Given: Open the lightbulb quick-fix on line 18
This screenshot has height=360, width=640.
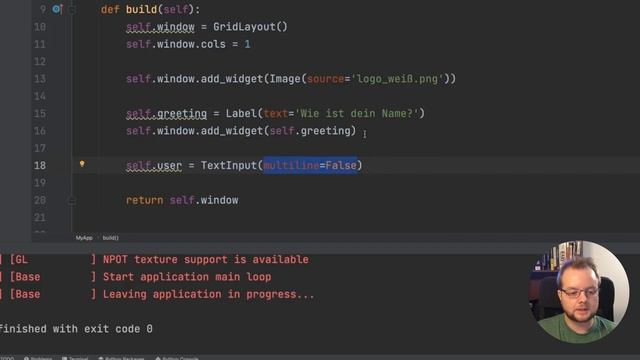Looking at the screenshot, I should pos(82,164).
